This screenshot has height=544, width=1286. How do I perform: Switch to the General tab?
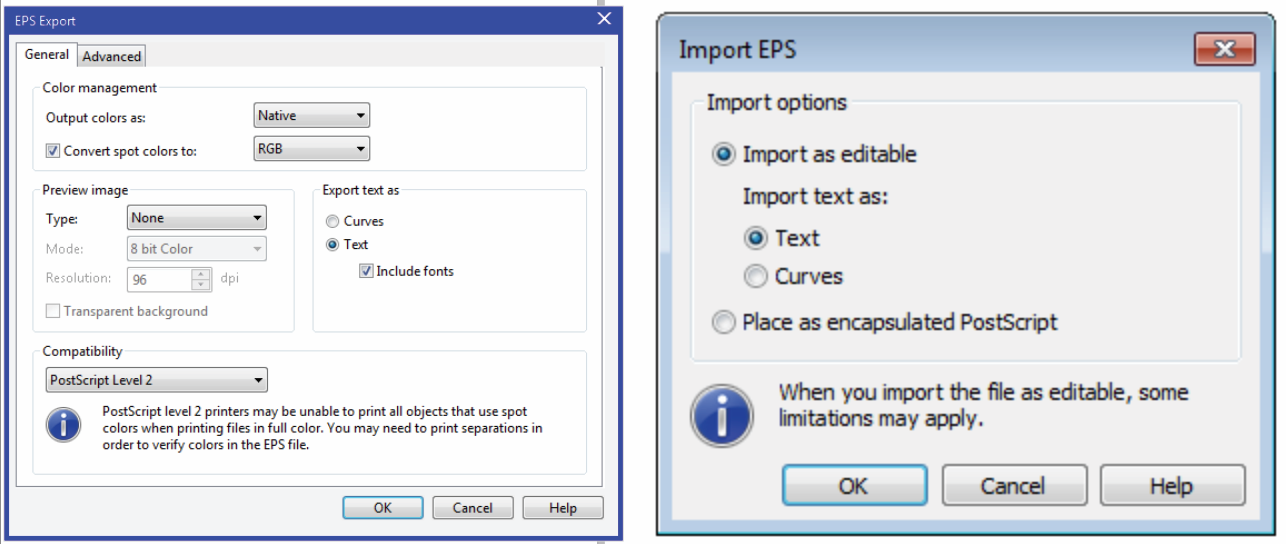point(47,54)
